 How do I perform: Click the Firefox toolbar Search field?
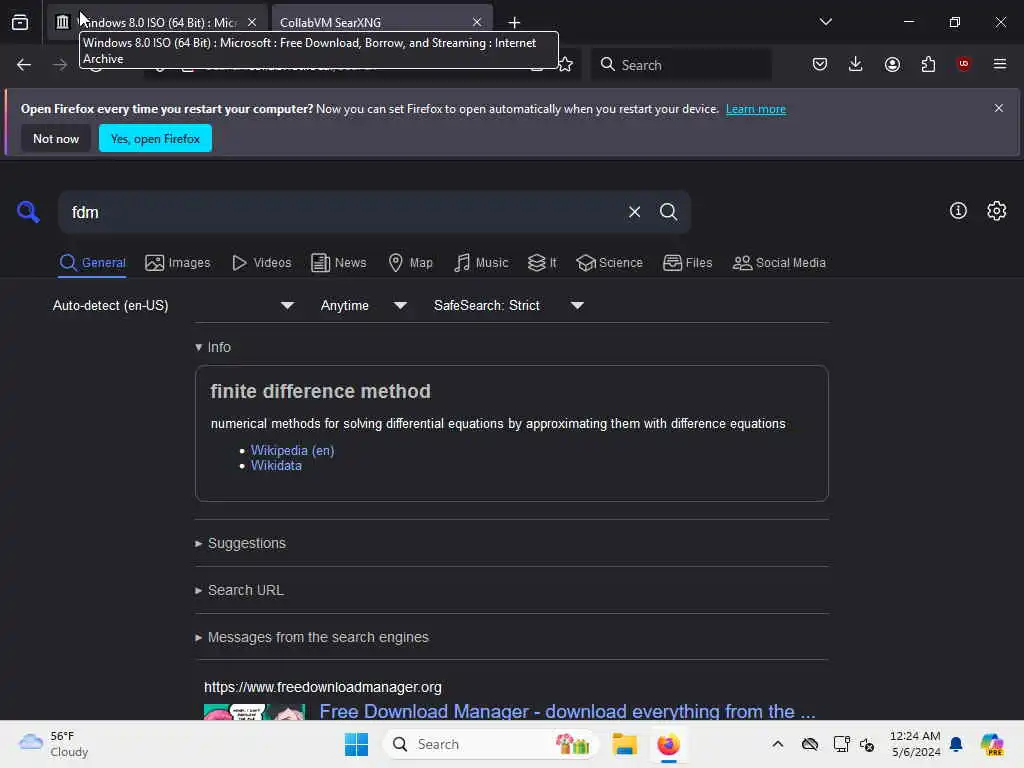pyautogui.click(x=681, y=65)
